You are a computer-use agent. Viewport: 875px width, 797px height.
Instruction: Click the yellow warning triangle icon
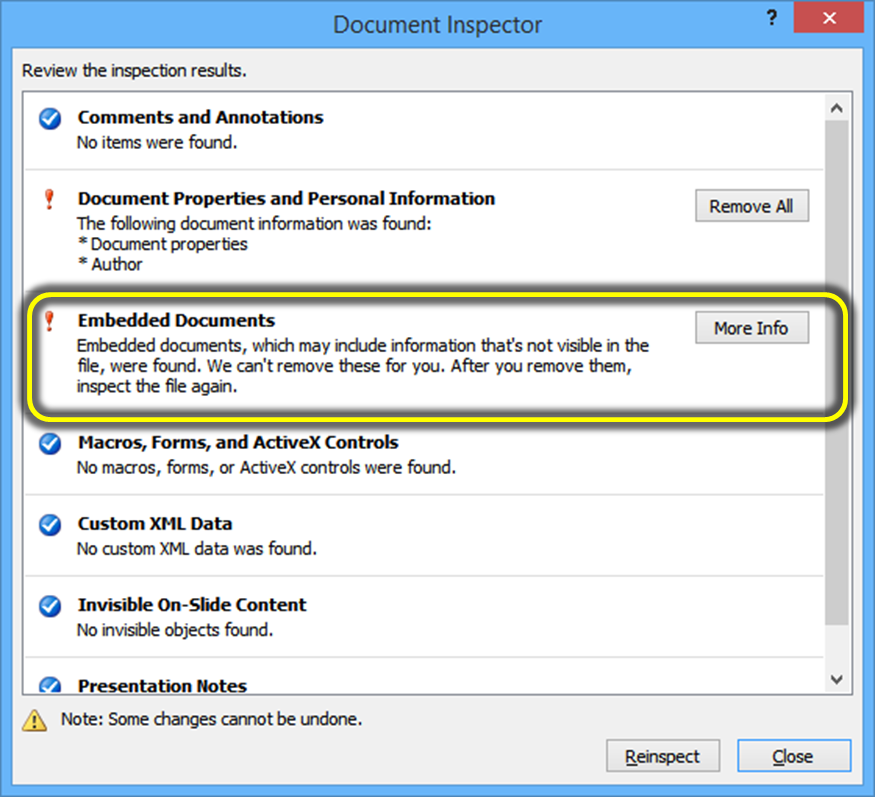click(35, 719)
